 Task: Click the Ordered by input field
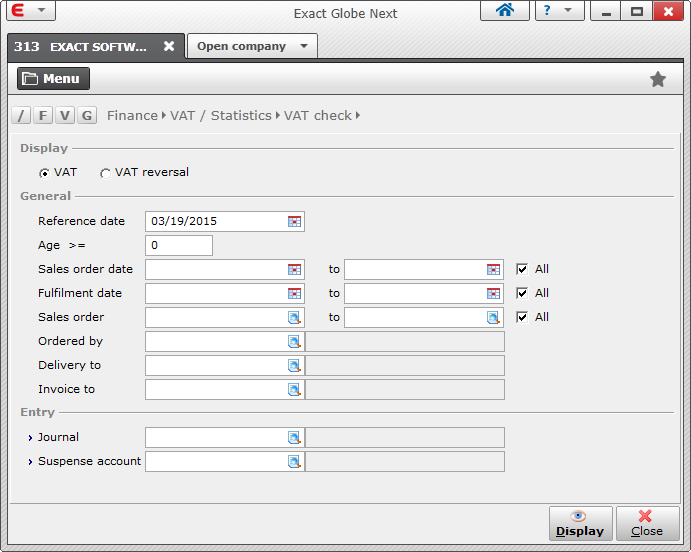[x=225, y=341]
